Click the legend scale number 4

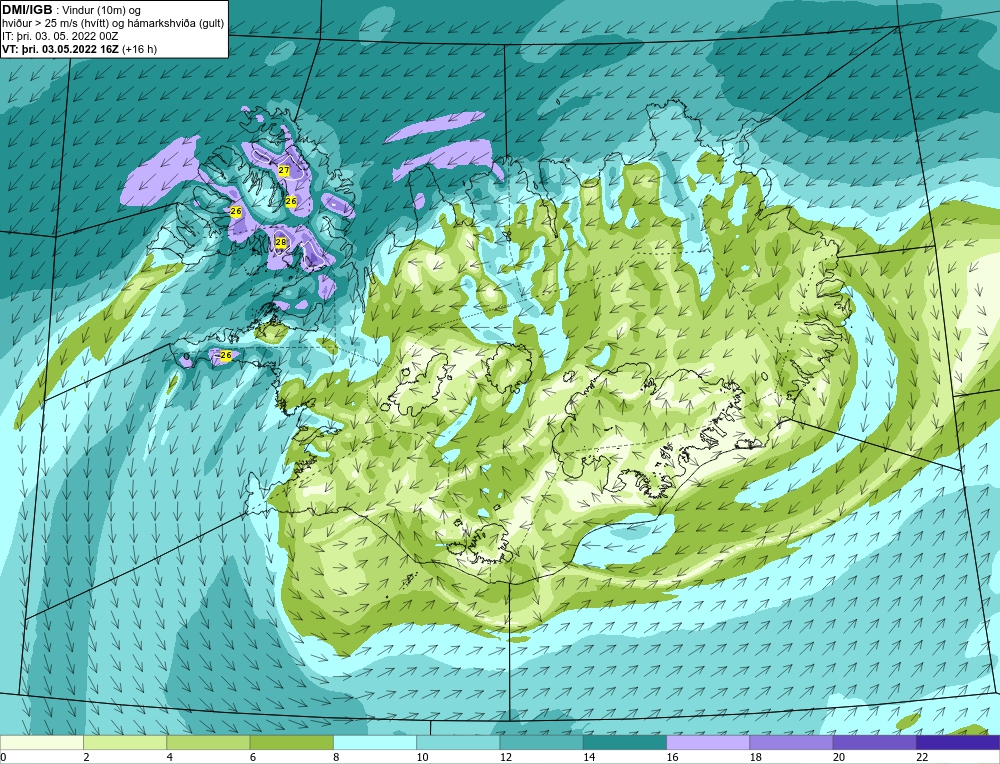click(169, 757)
